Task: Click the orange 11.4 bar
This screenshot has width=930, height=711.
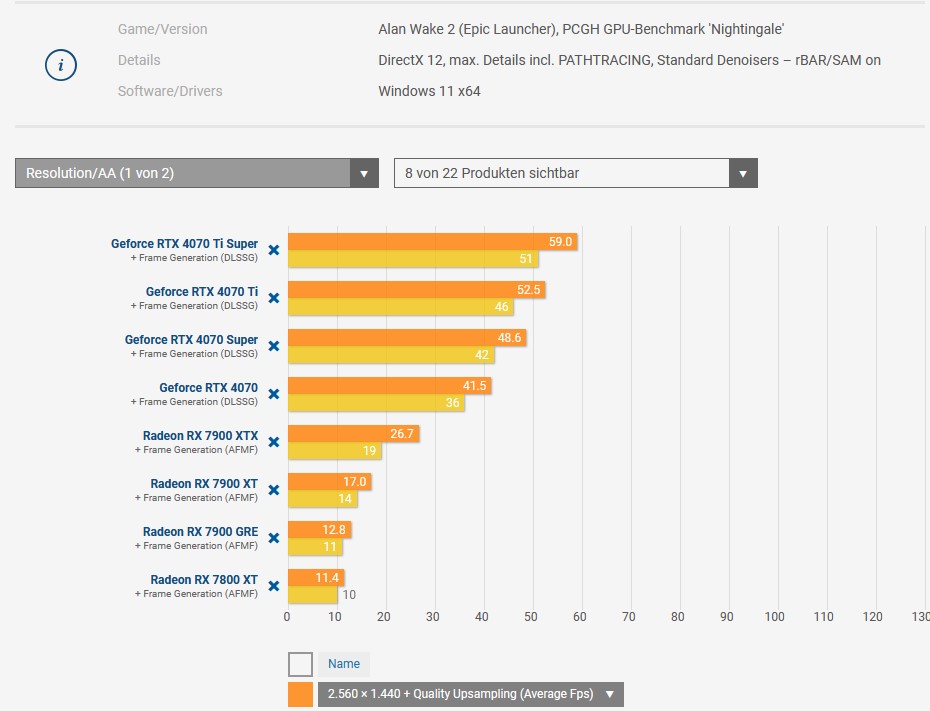Action: [x=316, y=578]
